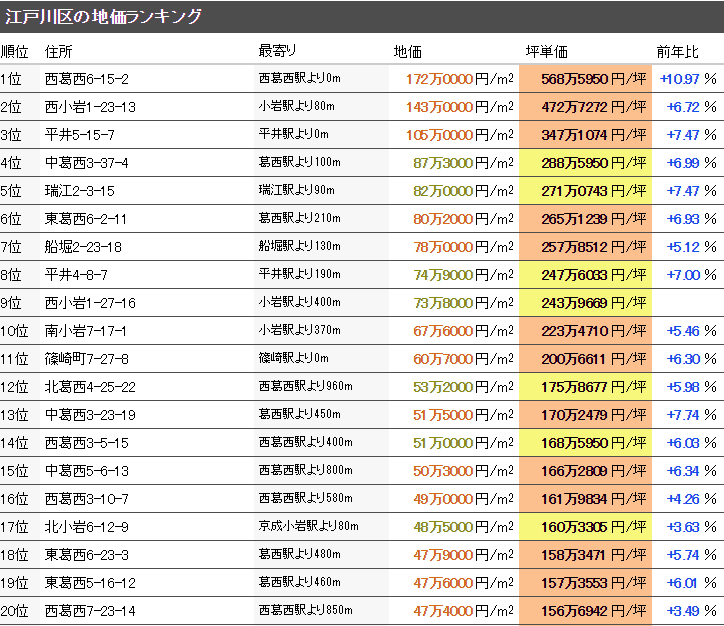Click the address 西葛西6-15-2

(87, 79)
